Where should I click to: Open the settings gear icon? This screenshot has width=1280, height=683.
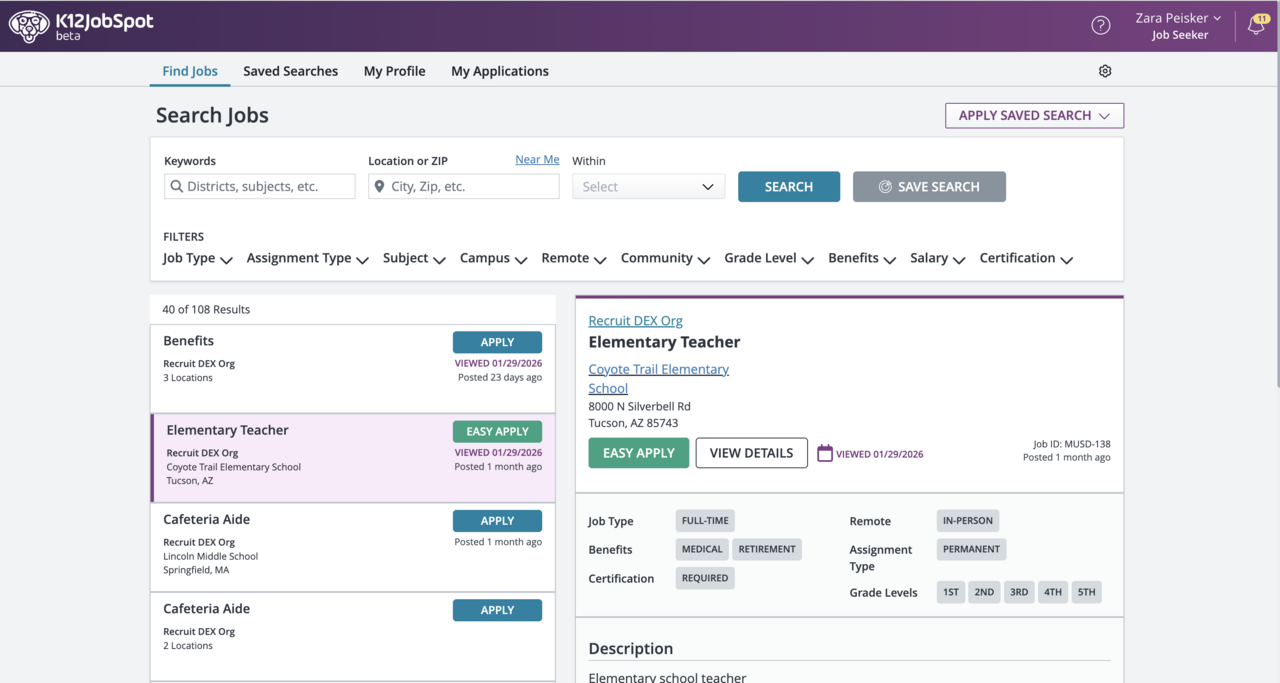pos(1105,71)
